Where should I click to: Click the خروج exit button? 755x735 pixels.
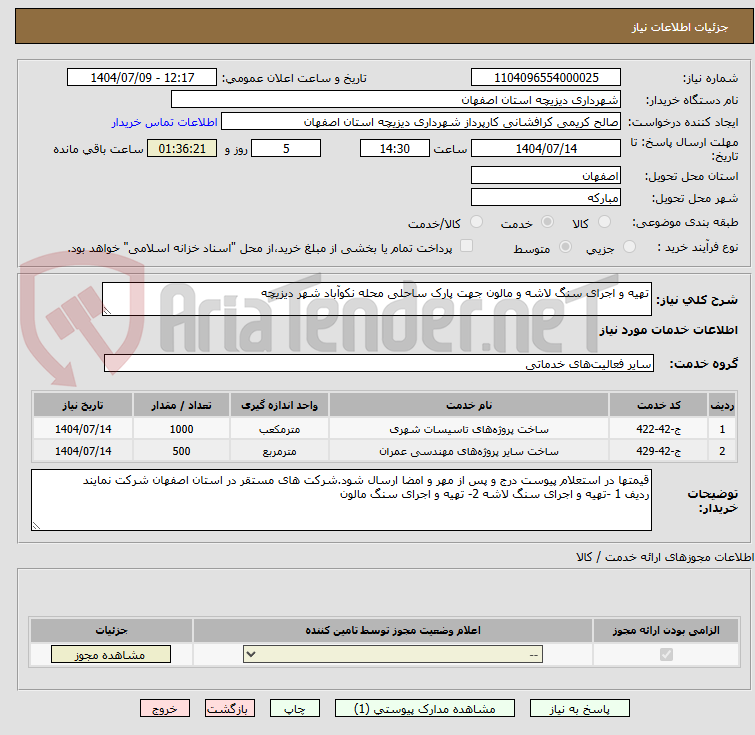point(165,709)
